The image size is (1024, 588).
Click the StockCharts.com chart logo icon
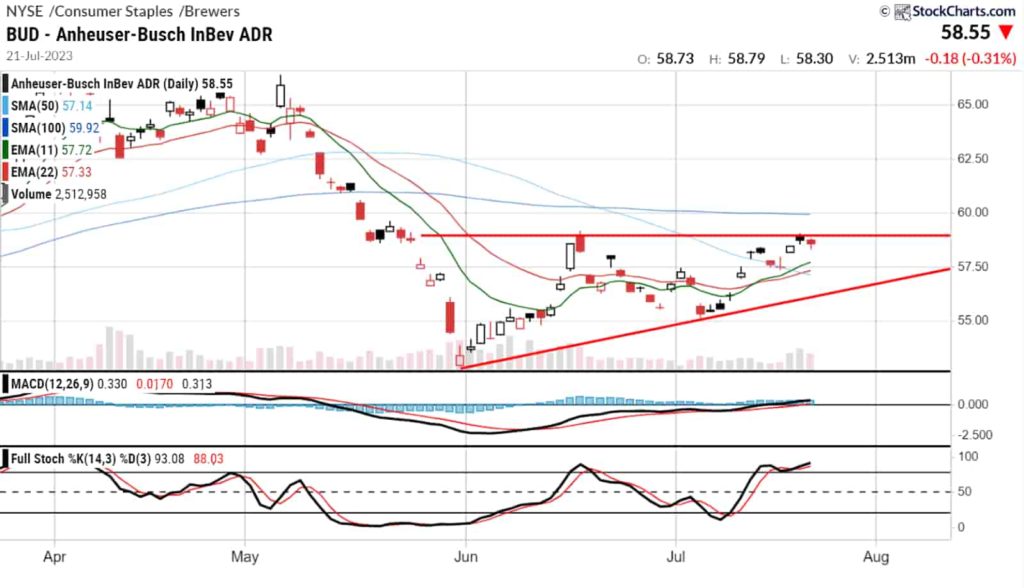903,13
